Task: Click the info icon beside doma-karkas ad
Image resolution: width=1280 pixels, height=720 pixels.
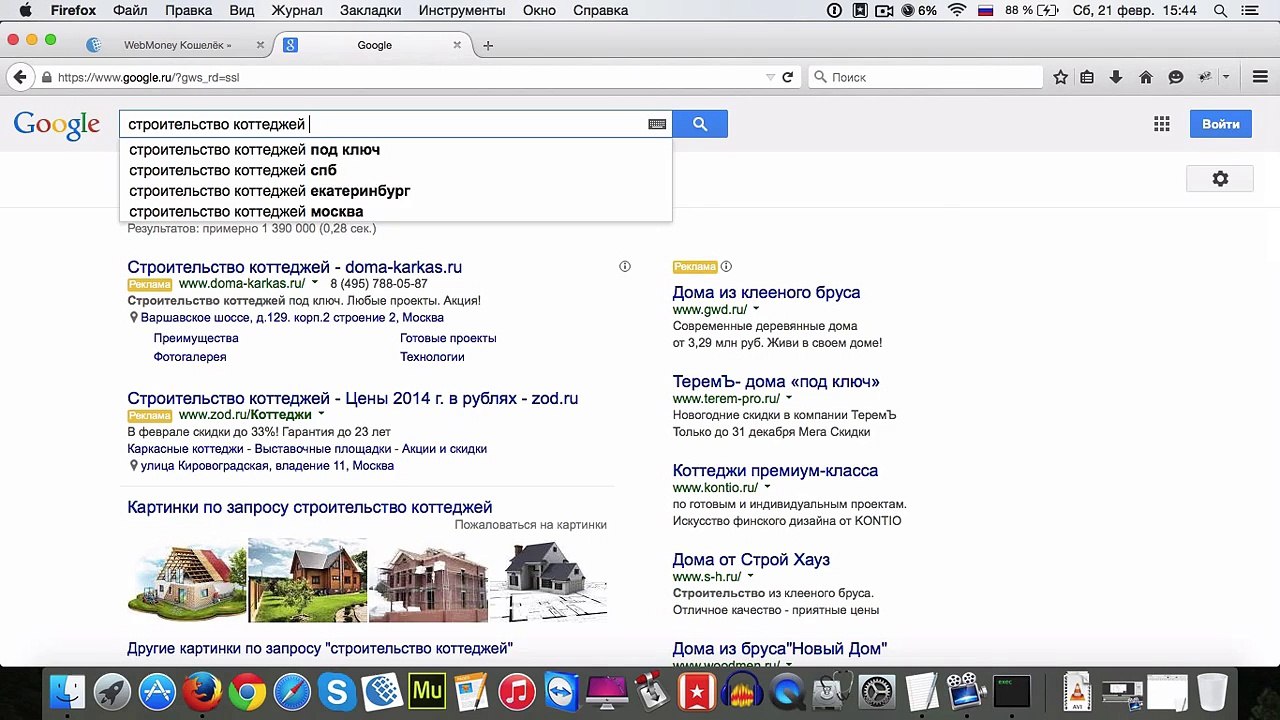Action: (x=625, y=266)
